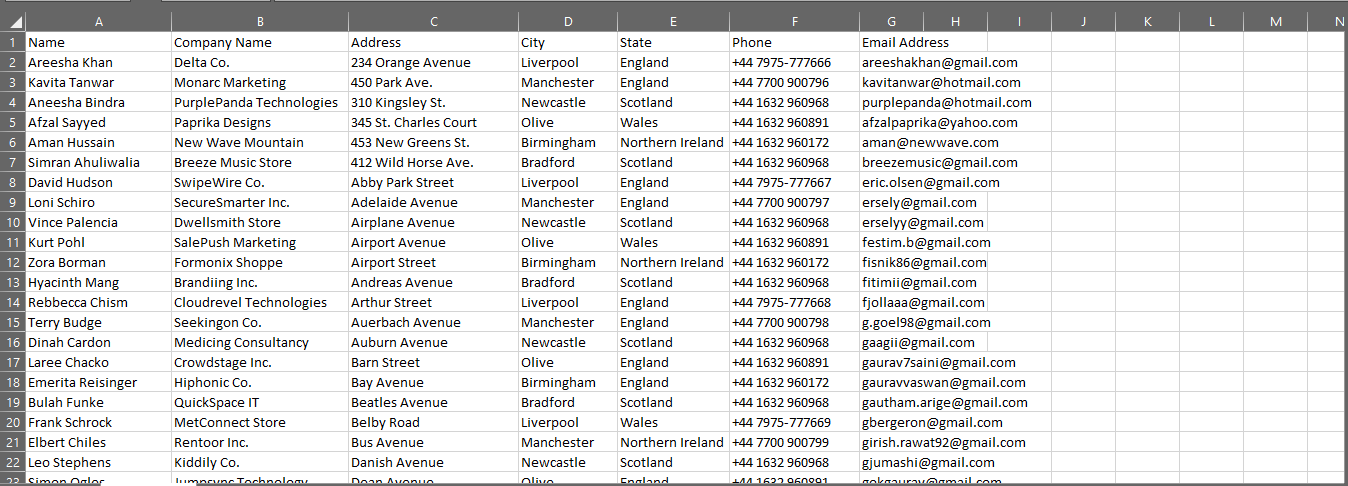This screenshot has width=1348, height=486.
Task: Click the Zora Borman name cell
Action: (x=66, y=263)
